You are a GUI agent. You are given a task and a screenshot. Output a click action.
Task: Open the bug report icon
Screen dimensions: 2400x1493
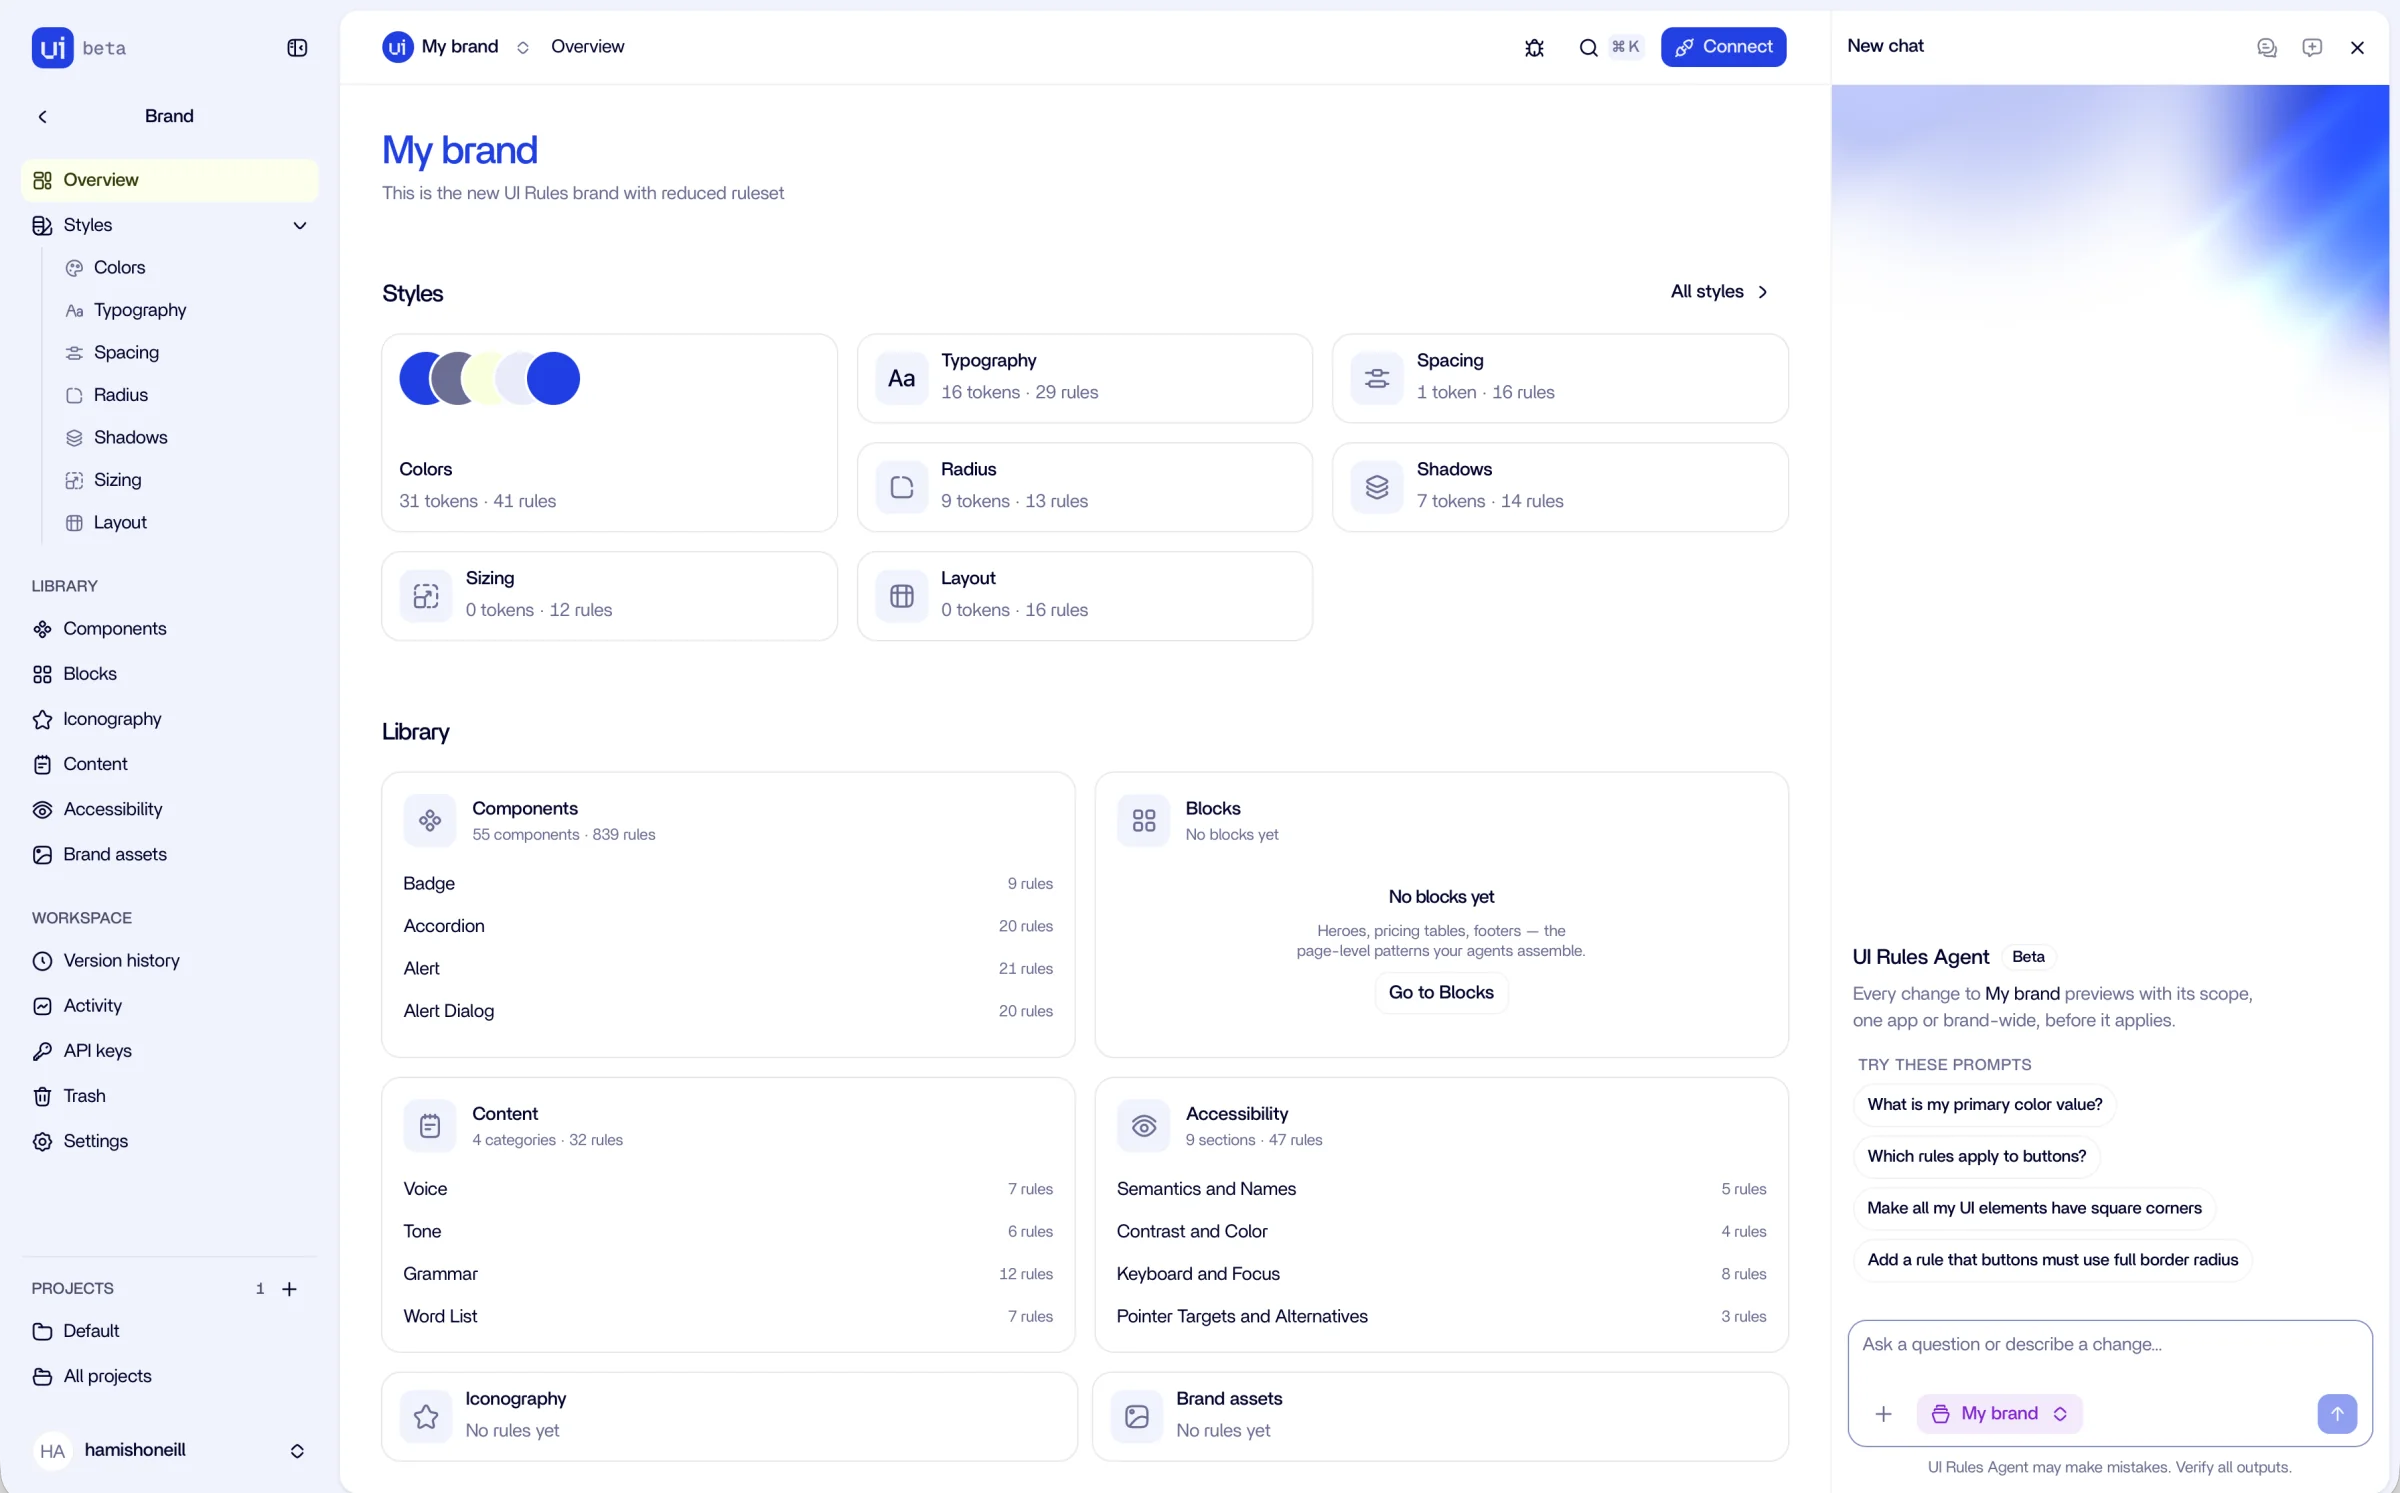pyautogui.click(x=1534, y=47)
